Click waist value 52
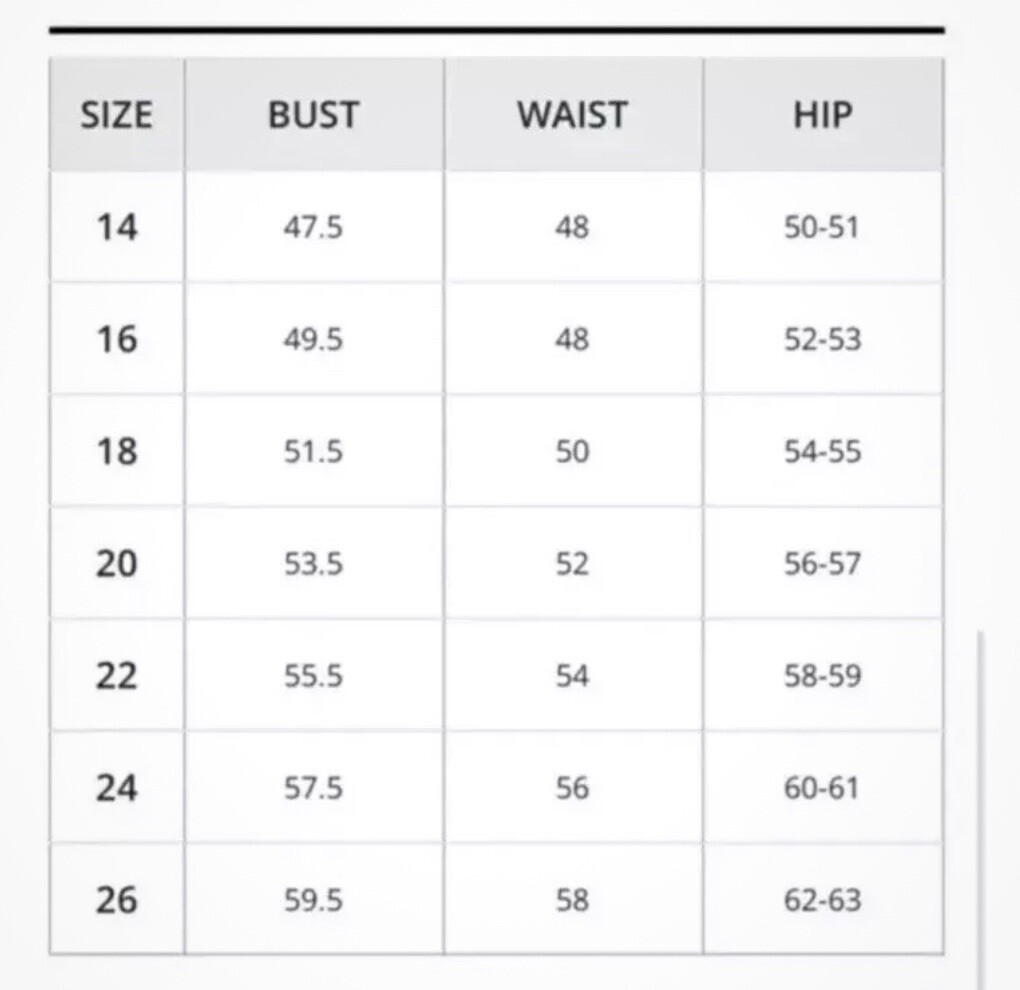This screenshot has height=990, width=1020. [572, 564]
